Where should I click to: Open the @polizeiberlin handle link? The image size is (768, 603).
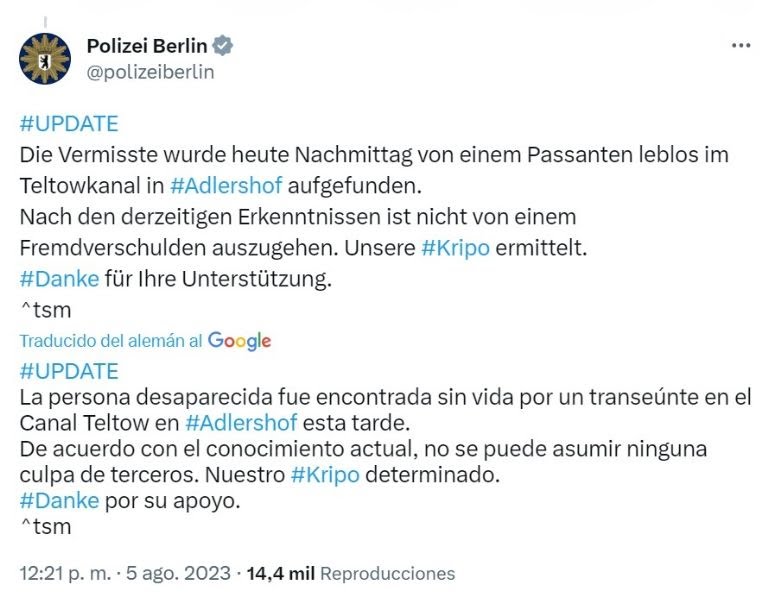pos(150,72)
